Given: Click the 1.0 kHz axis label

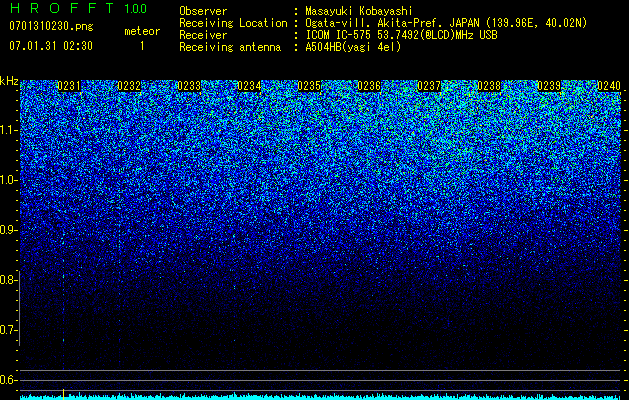Looking at the screenshot, I should tap(9, 180).
